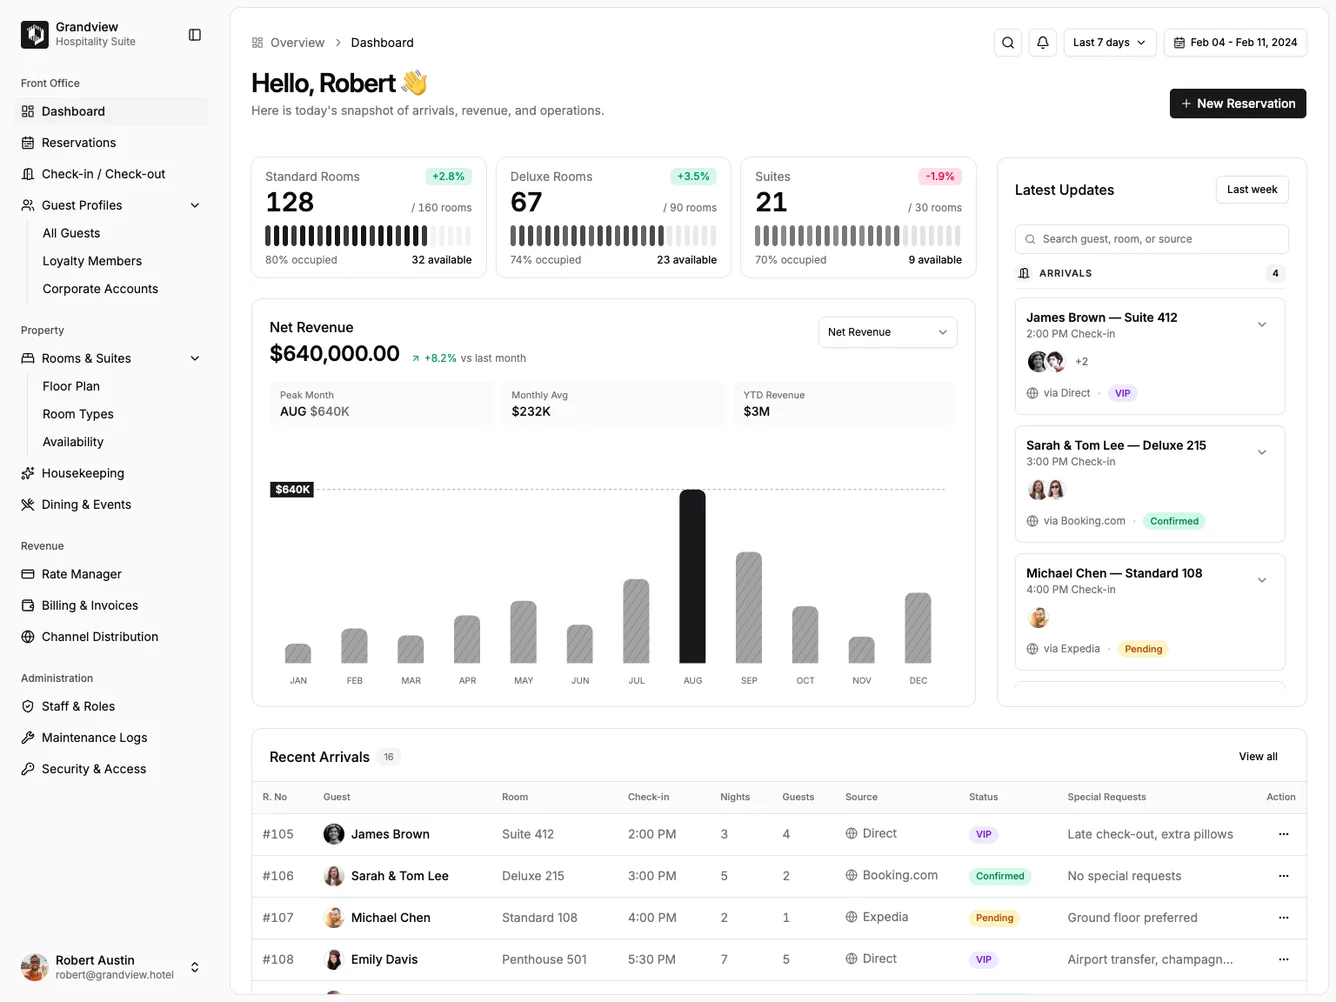Click the guest search field in Latest Updates
This screenshot has width=1336, height=1002.
(x=1149, y=239)
